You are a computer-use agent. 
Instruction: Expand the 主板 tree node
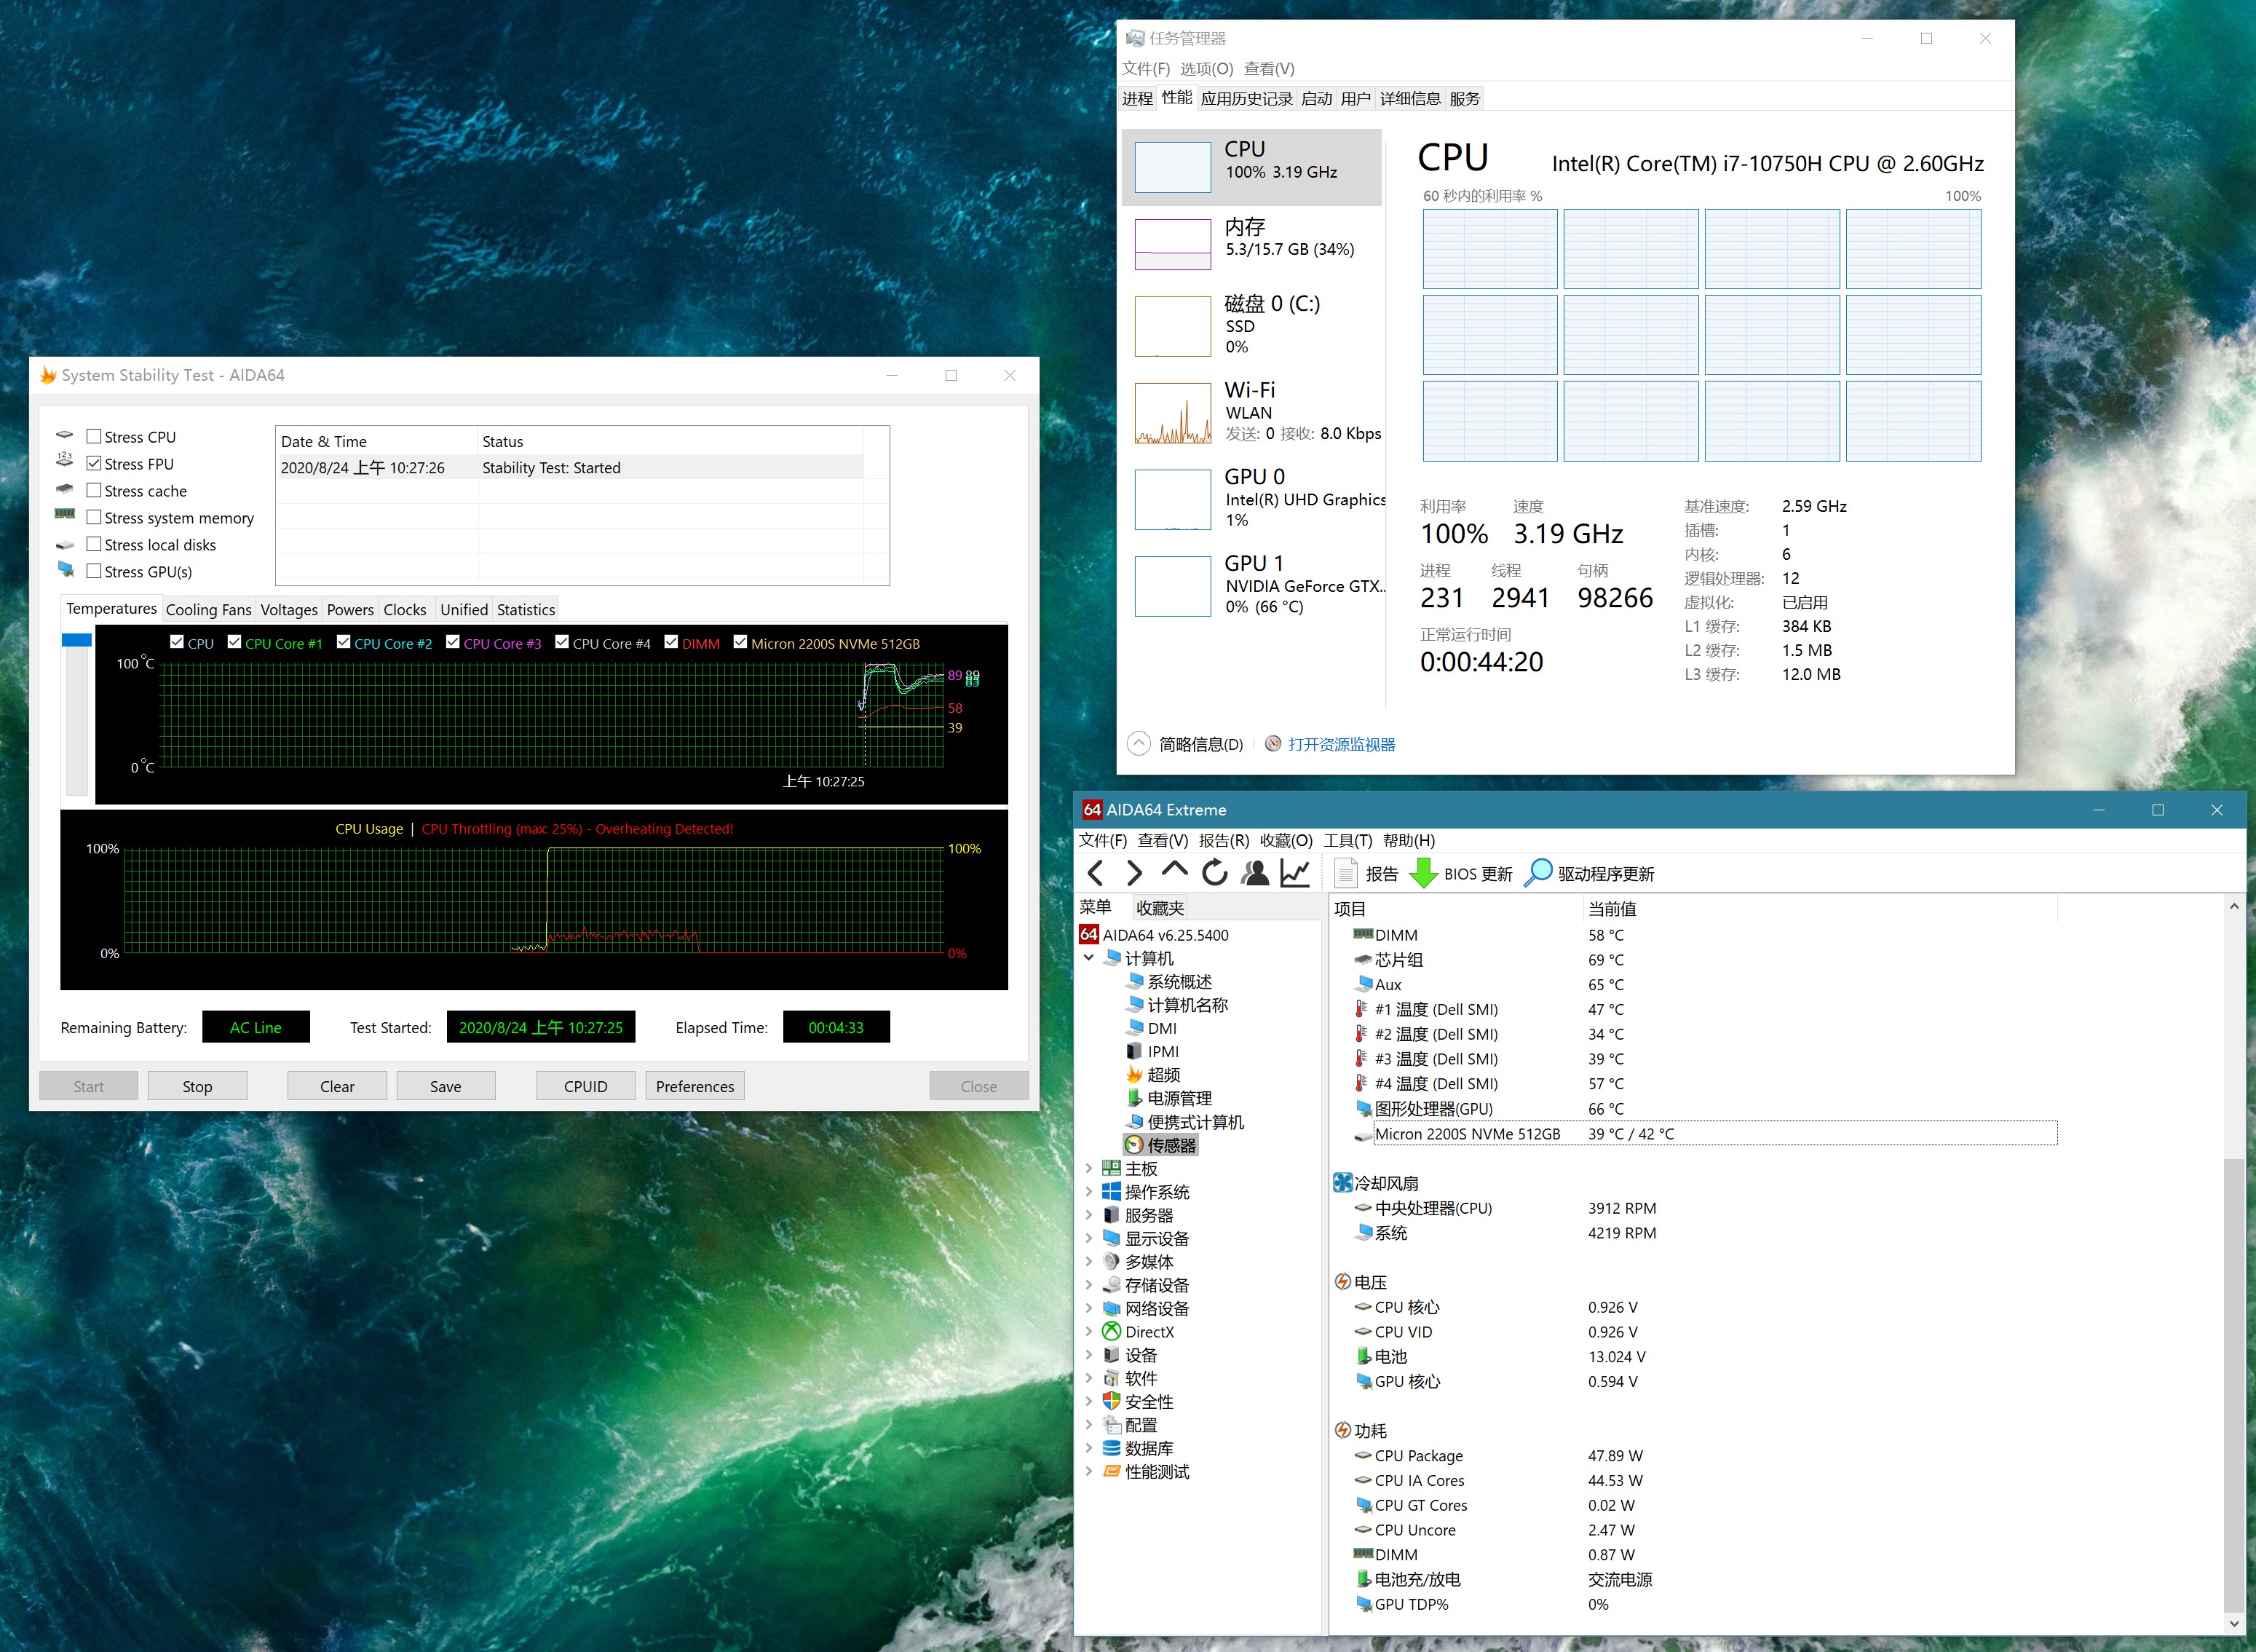(x=1089, y=1168)
